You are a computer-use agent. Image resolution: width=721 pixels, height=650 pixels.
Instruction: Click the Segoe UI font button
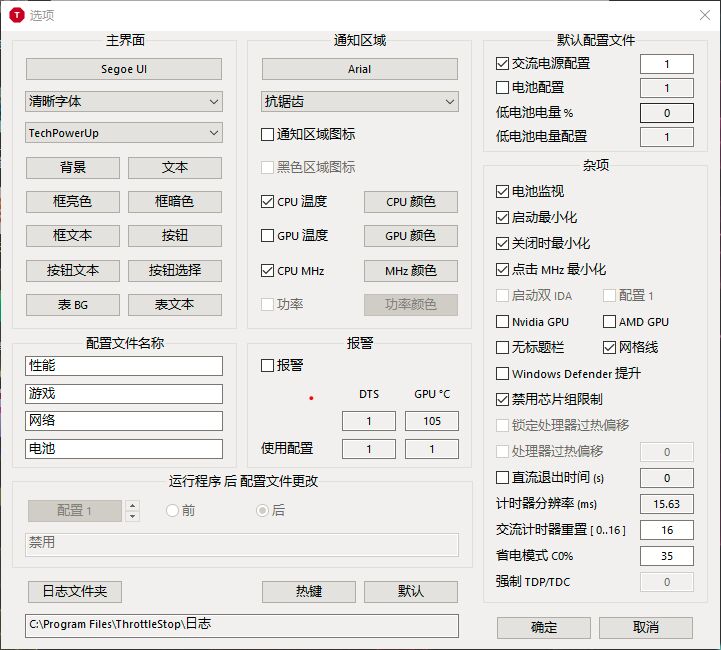[124, 69]
